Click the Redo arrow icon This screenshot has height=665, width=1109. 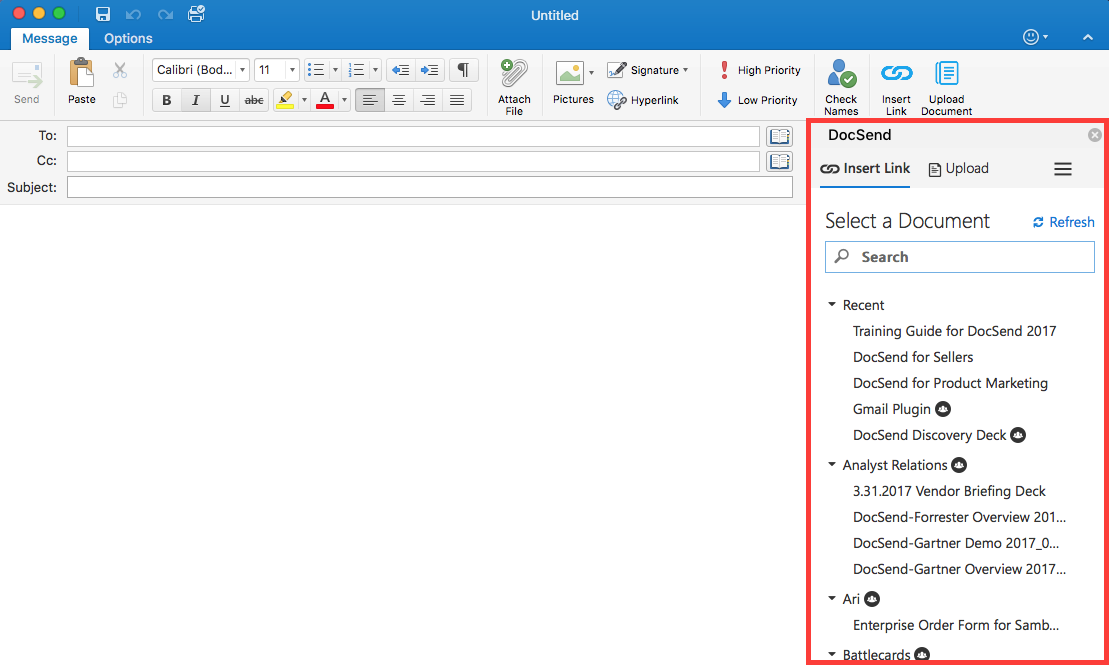tap(166, 14)
